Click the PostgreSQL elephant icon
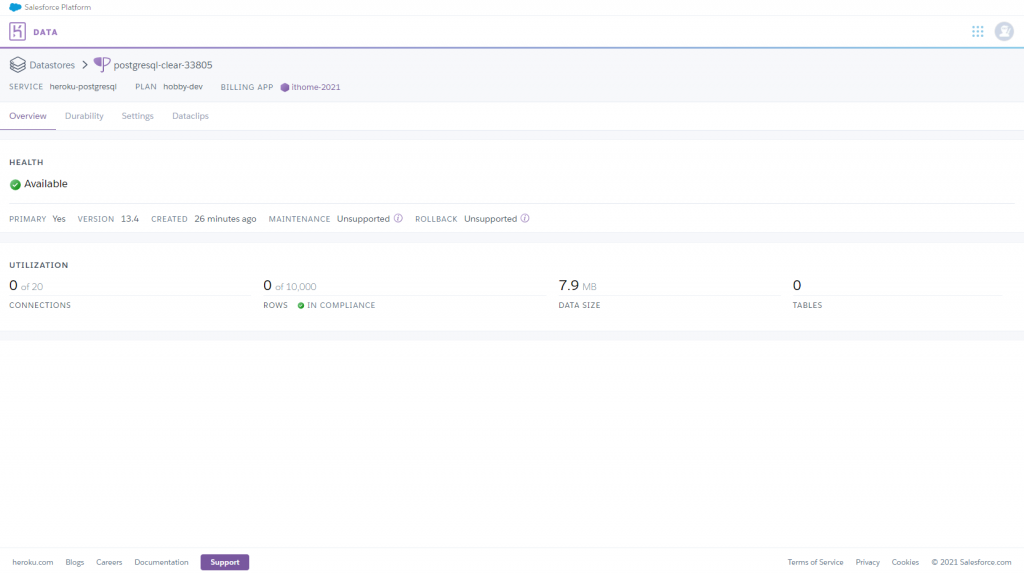1024x574 pixels. [x=102, y=64]
